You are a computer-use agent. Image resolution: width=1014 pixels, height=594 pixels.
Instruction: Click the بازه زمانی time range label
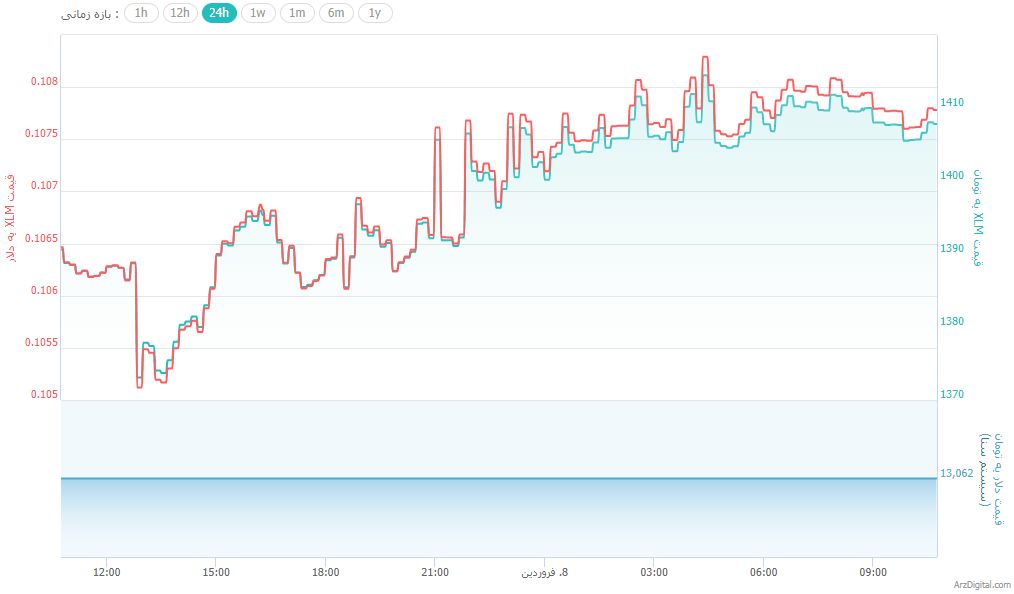pos(89,14)
